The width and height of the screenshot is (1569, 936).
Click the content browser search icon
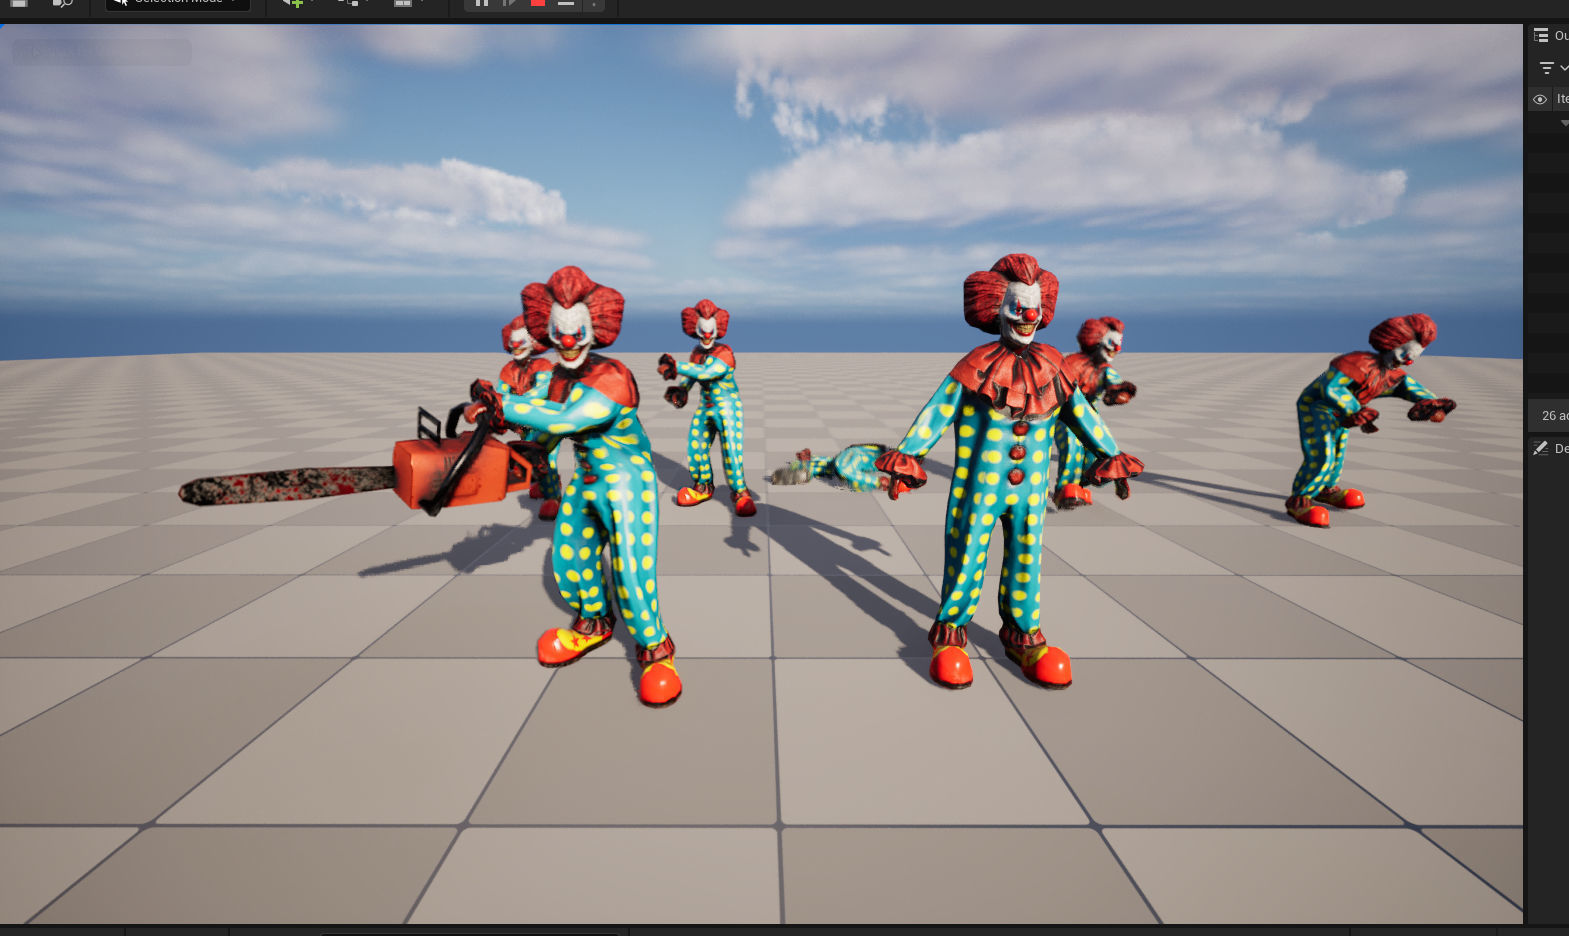[62, 3]
